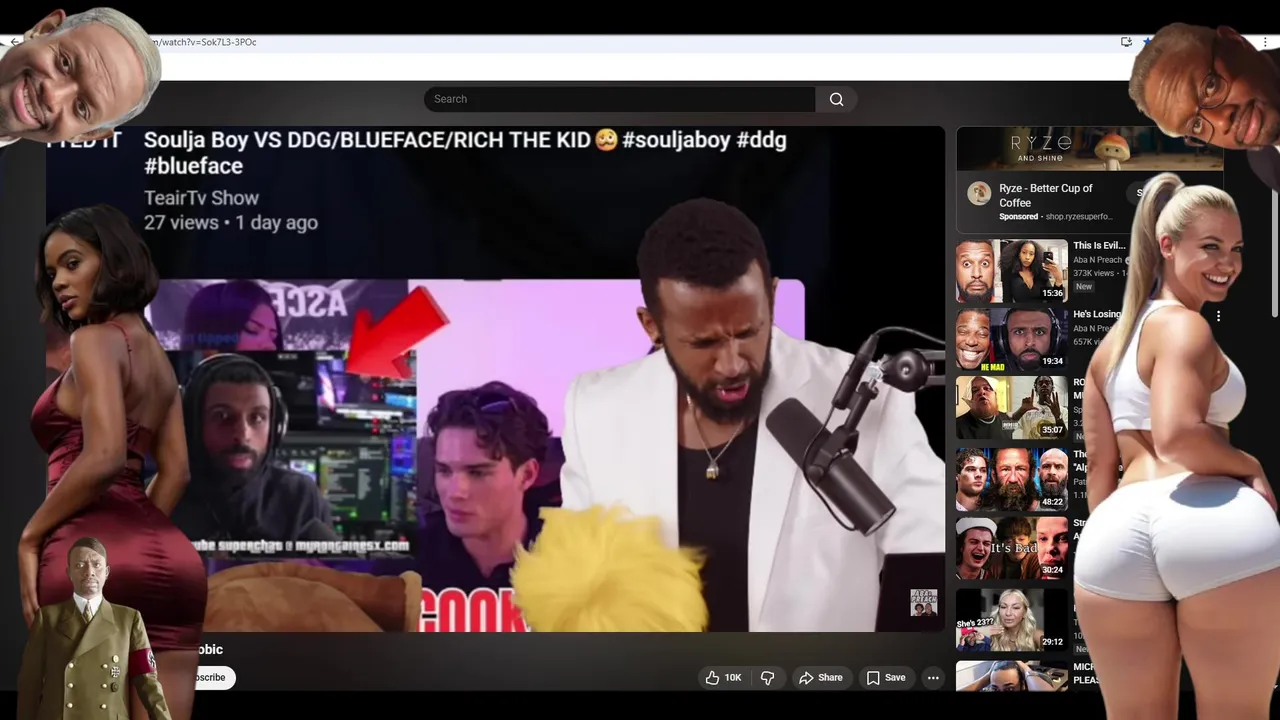Open the 29:12 'She's 23??' thumbnail
This screenshot has height=720, width=1280.
1012,619
